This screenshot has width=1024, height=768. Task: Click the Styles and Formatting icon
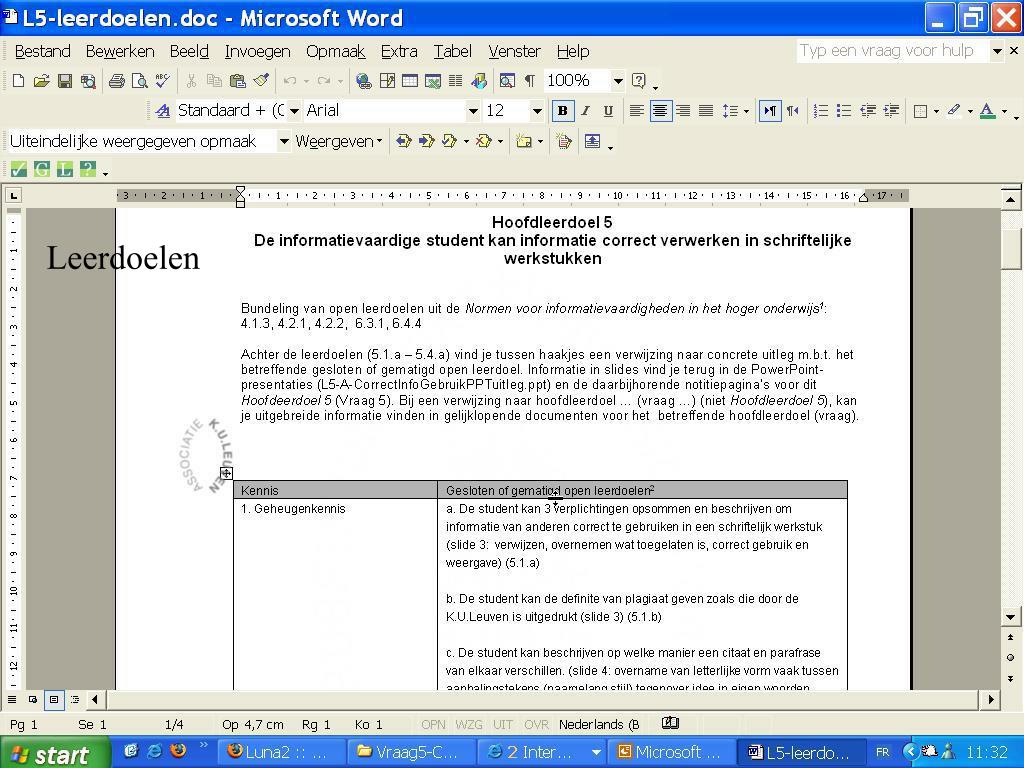[163, 111]
